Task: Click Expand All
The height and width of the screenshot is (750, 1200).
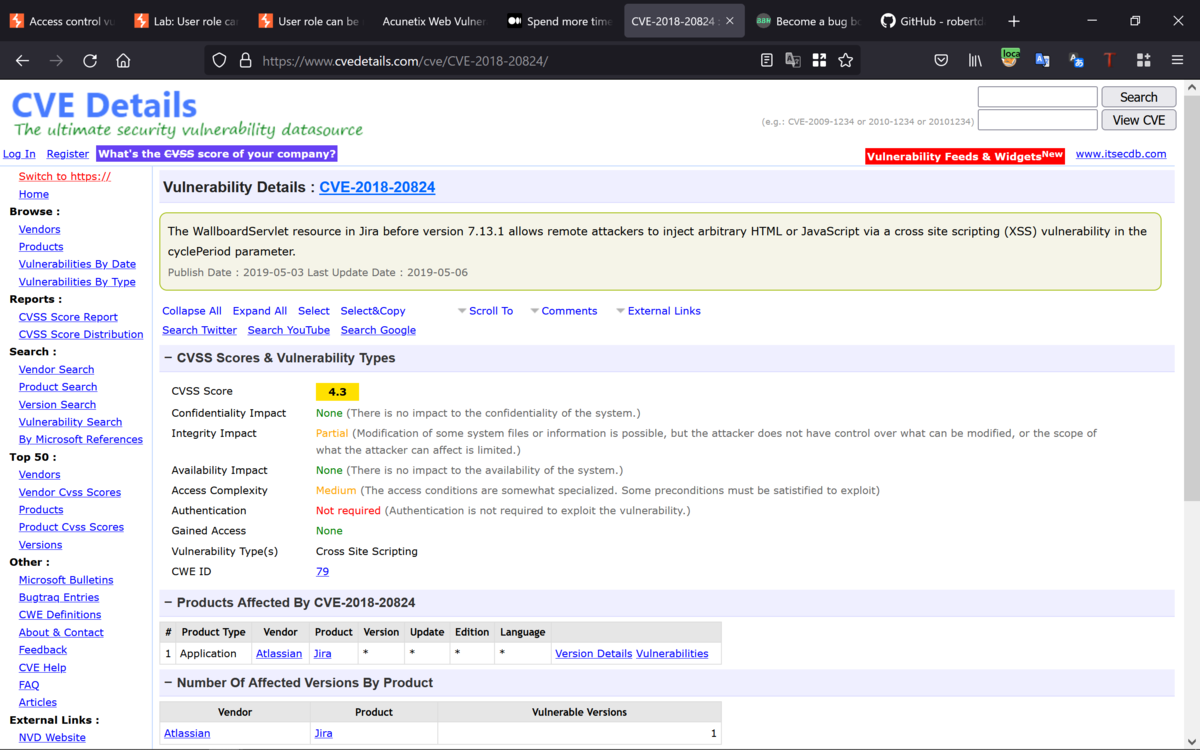Action: click(x=260, y=311)
